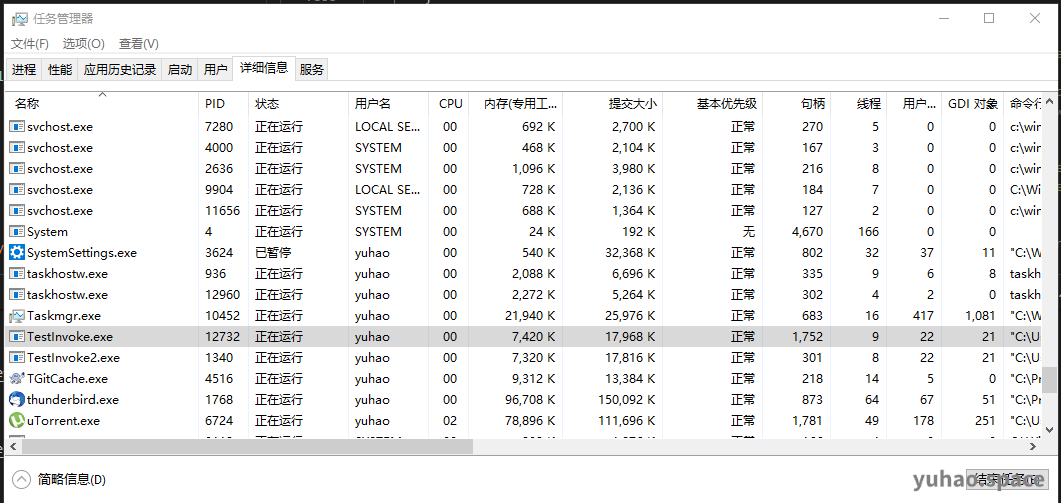Switch to the 服务 tab
This screenshot has height=503, width=1061.
pos(312,69)
